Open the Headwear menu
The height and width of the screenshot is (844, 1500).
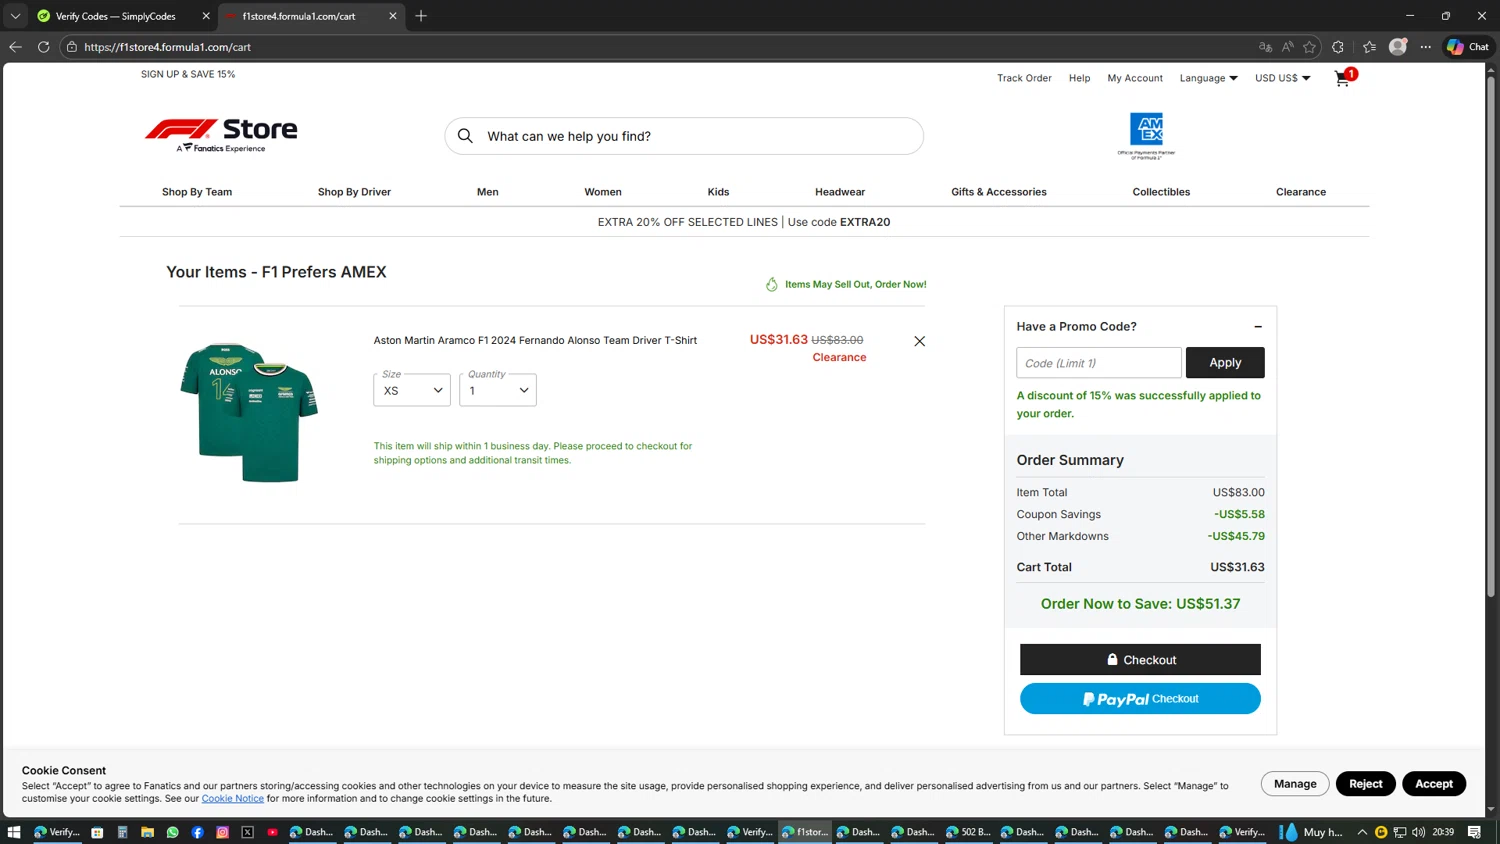[840, 192]
